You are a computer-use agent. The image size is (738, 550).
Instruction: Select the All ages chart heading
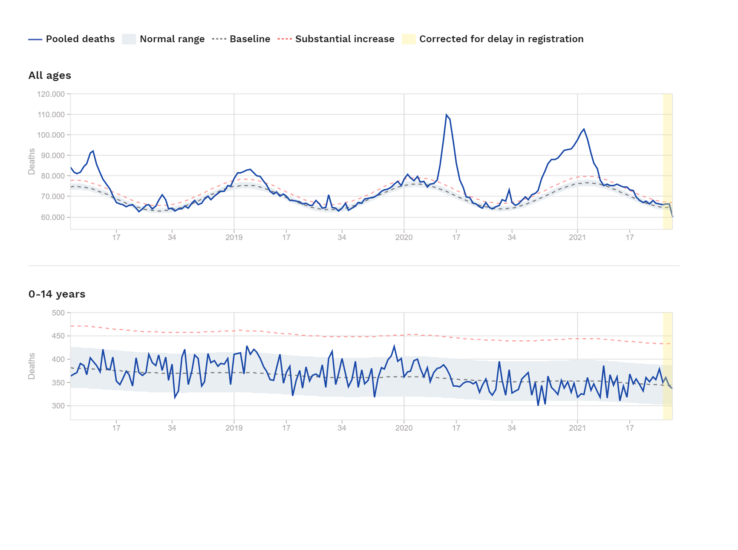[49, 75]
